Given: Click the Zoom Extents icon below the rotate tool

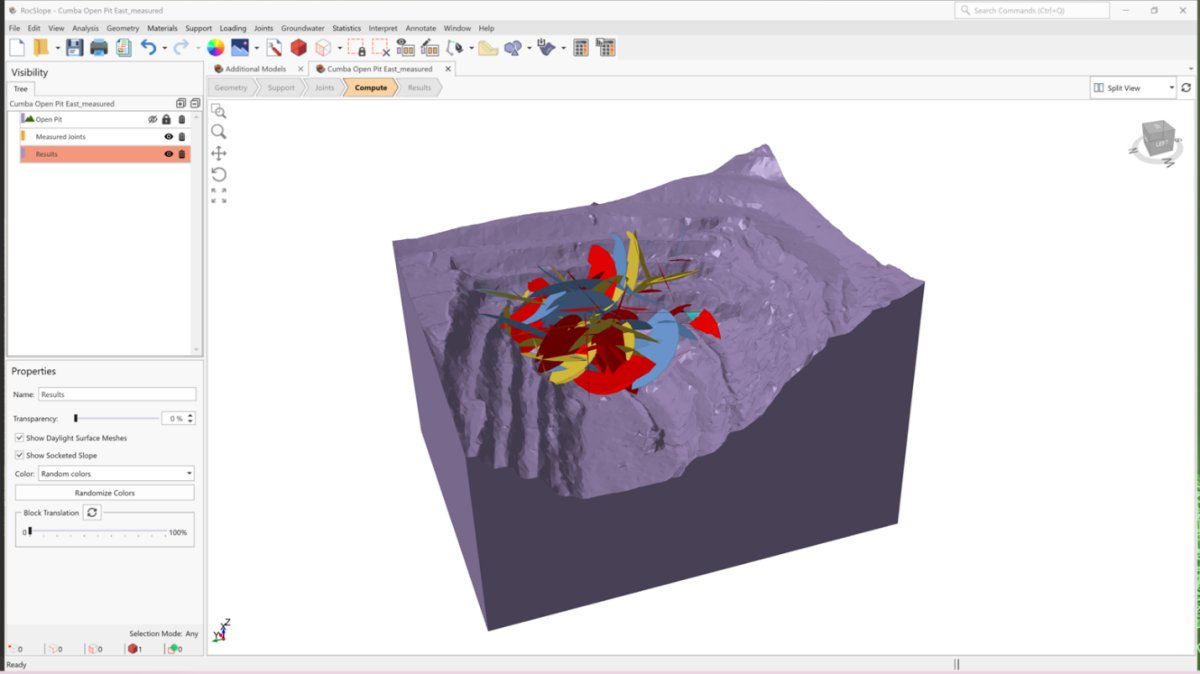Looking at the screenshot, I should 219,196.
